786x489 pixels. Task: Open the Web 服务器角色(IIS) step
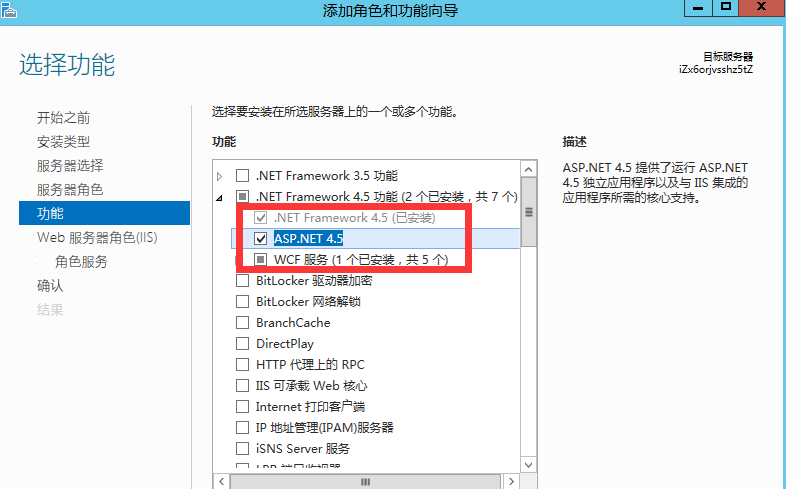pyautogui.click(x=97, y=237)
